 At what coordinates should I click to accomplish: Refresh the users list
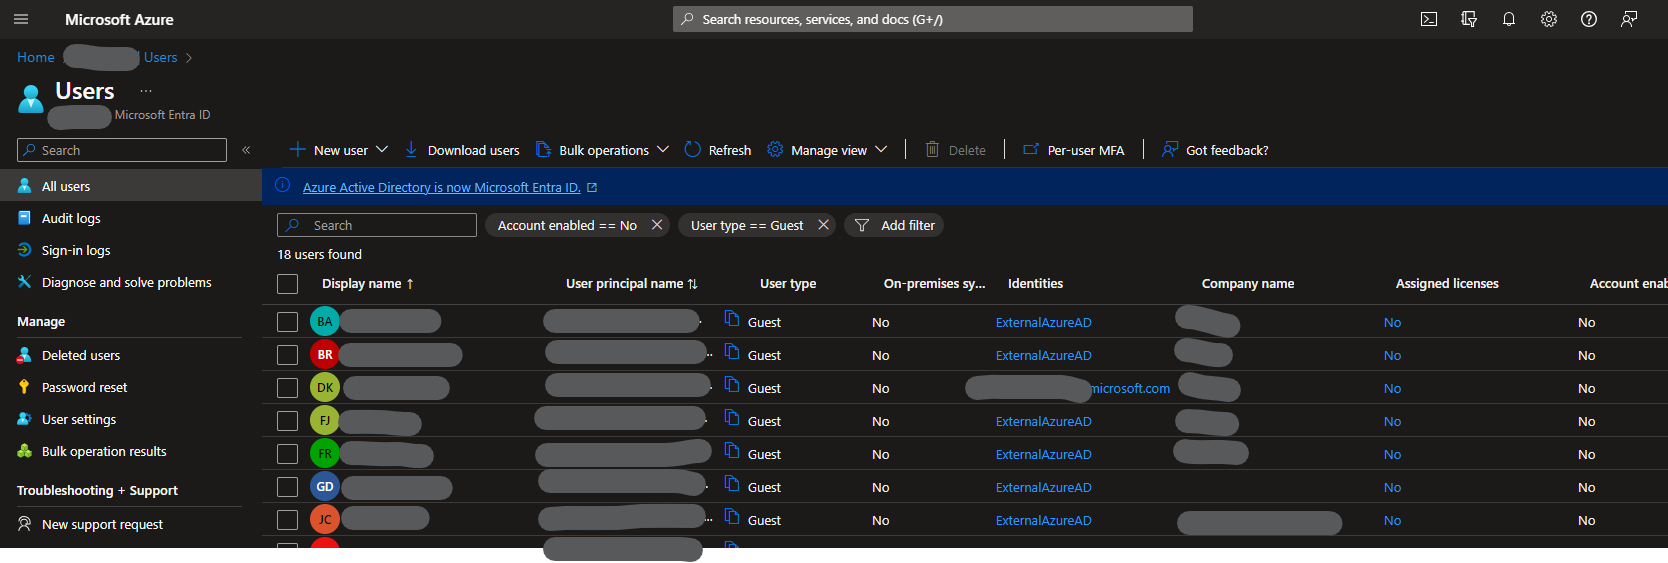pyautogui.click(x=718, y=150)
